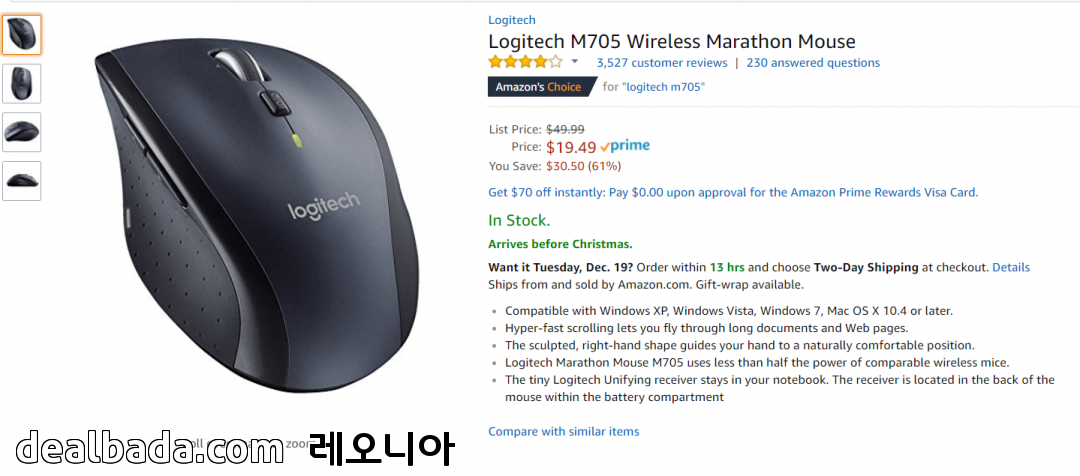Open the Get $70 off instantly offer
Image resolution: width=1080 pixels, height=476 pixels.
click(x=732, y=192)
